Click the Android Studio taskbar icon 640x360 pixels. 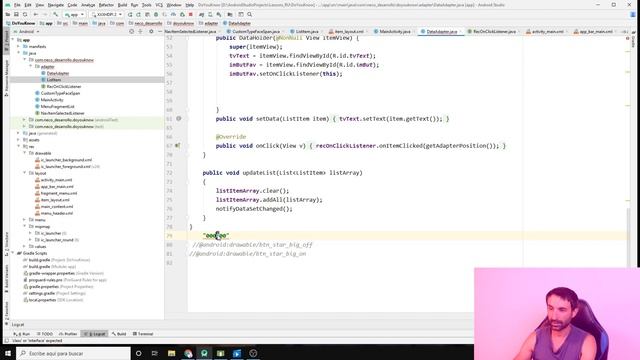pyautogui.click(x=204, y=353)
